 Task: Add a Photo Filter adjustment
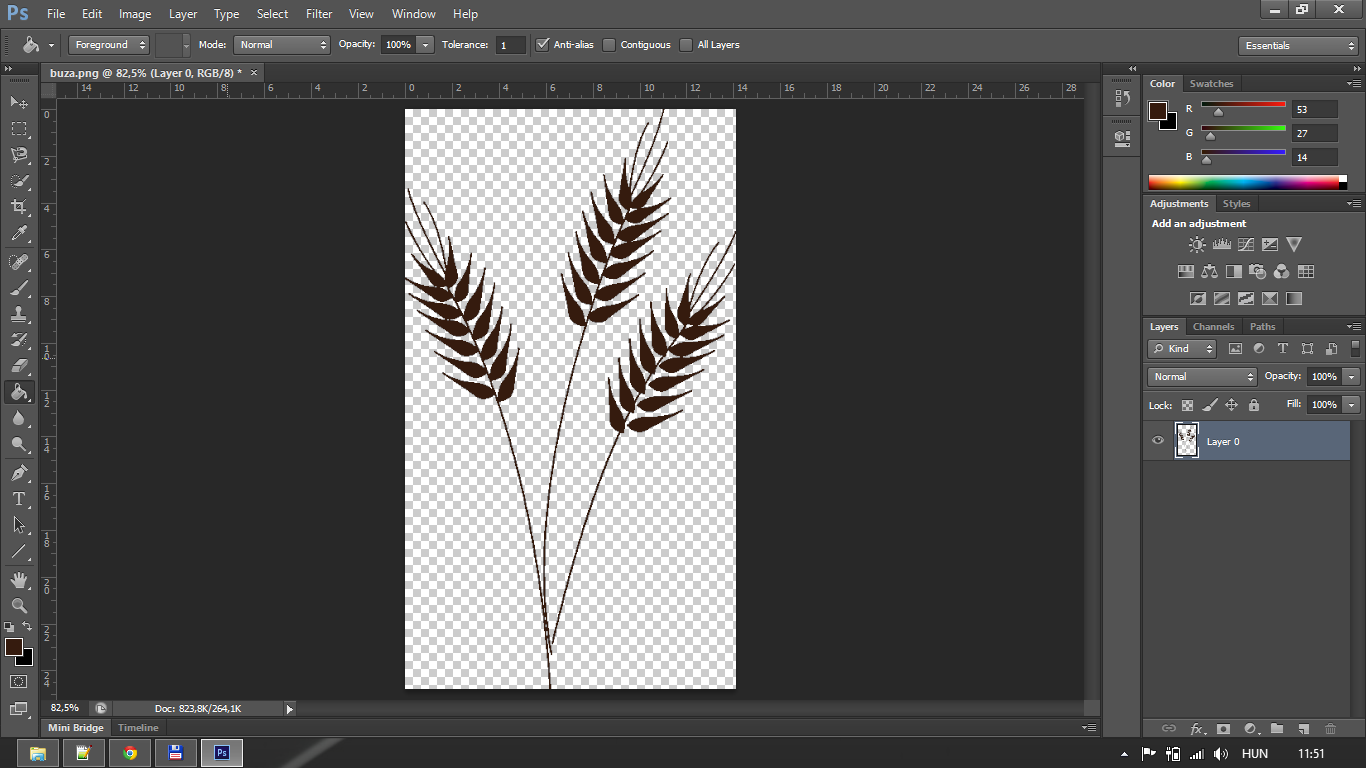1258,271
